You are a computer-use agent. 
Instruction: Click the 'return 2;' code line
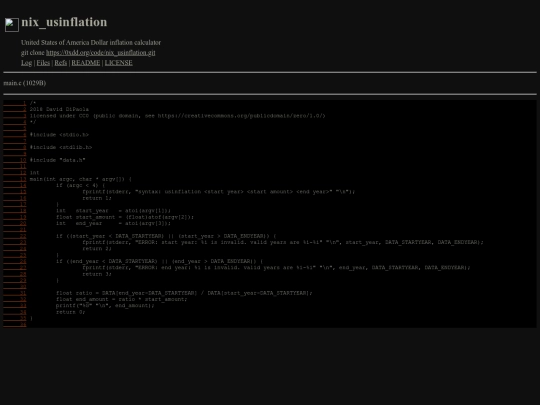pyautogui.click(x=97, y=249)
